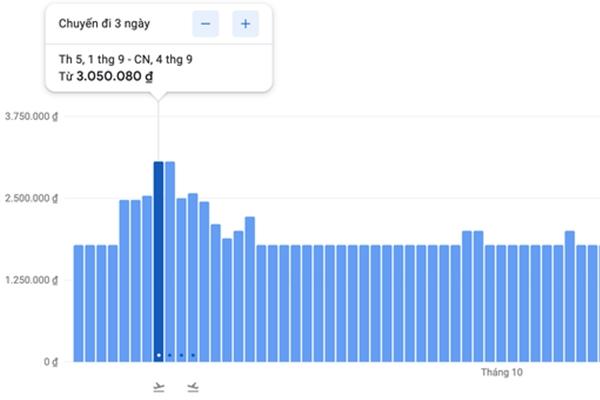Click the first raised bar left of highlighted bar
This screenshot has height=400, width=600.
(x=124, y=280)
